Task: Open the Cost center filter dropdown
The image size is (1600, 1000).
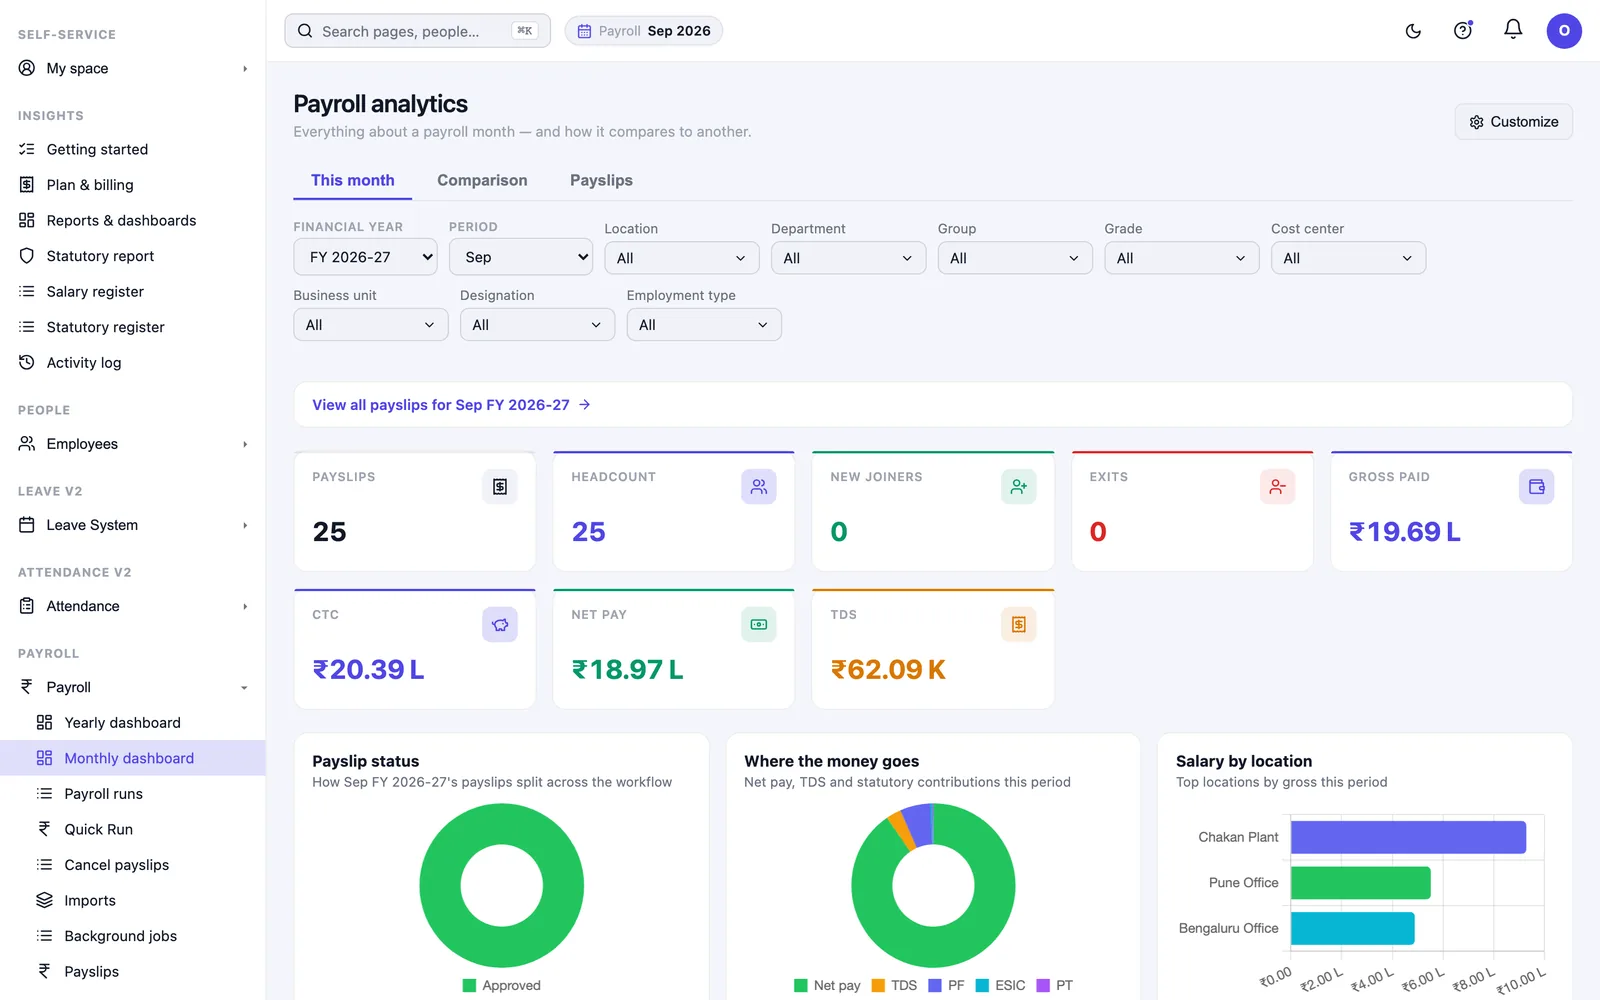Action: coord(1348,258)
